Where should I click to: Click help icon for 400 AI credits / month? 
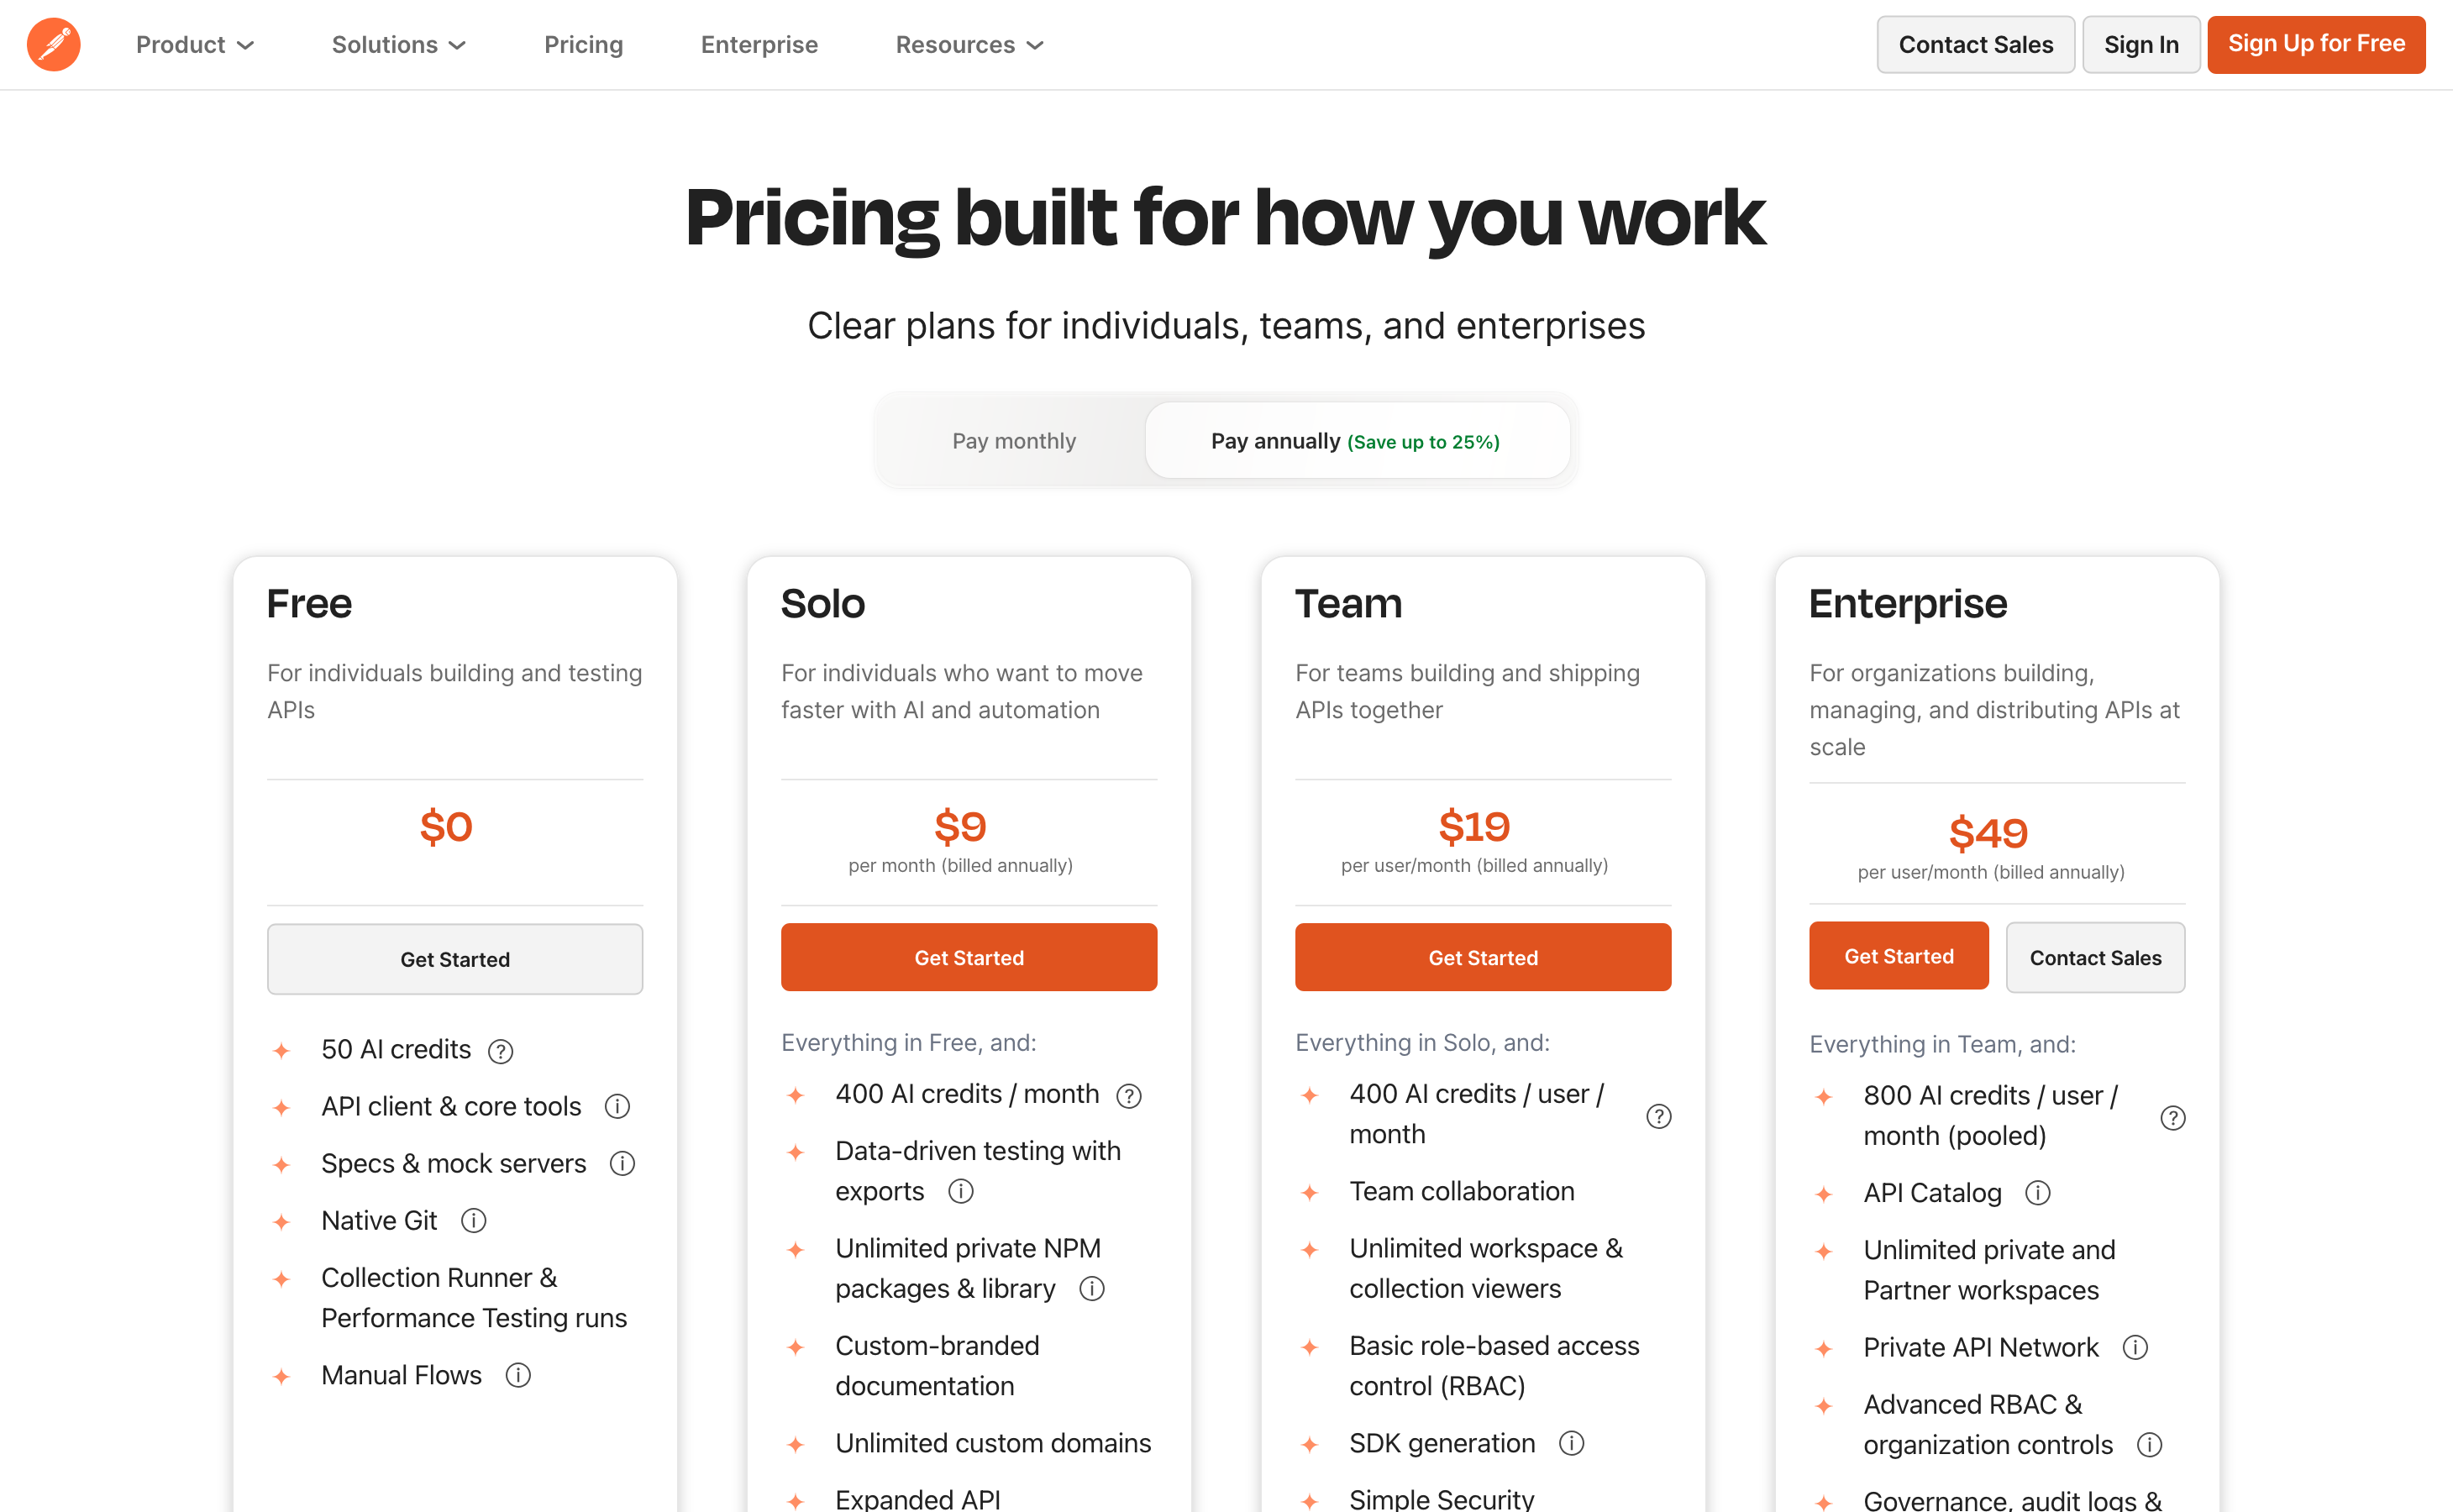pos(1129,1096)
